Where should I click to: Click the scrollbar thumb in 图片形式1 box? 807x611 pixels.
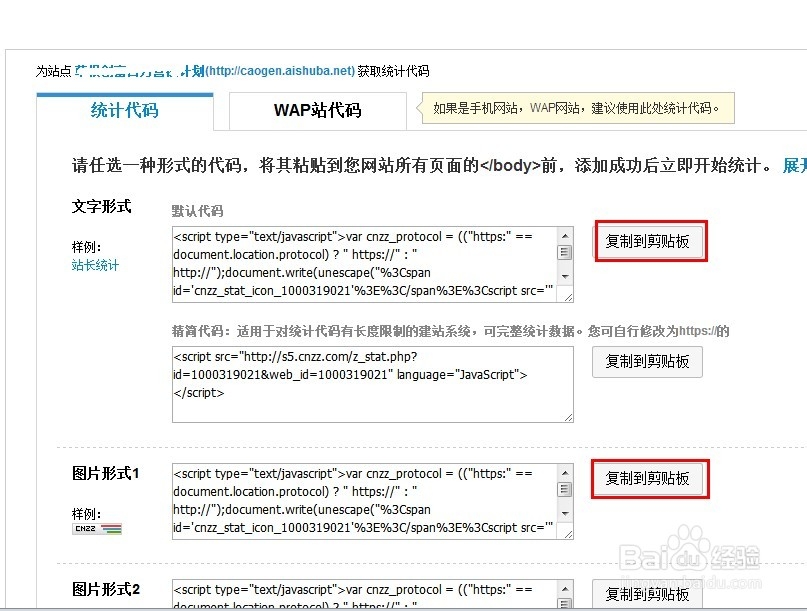click(565, 489)
